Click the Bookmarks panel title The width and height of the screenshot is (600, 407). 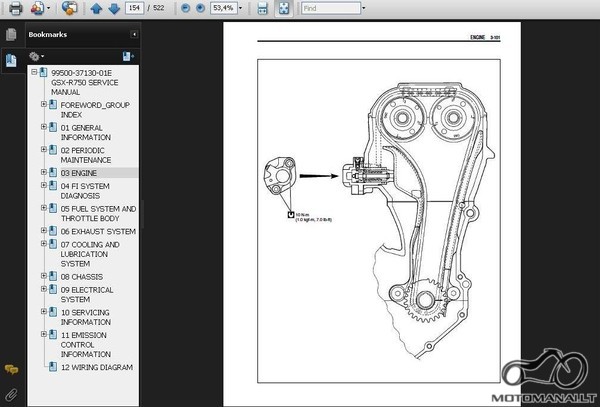tap(47, 34)
